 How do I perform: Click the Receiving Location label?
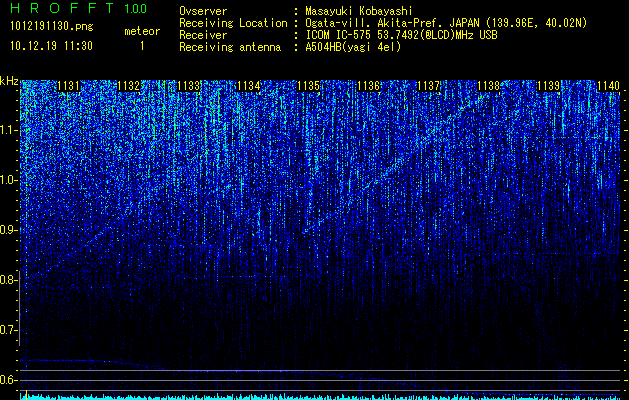233,23
